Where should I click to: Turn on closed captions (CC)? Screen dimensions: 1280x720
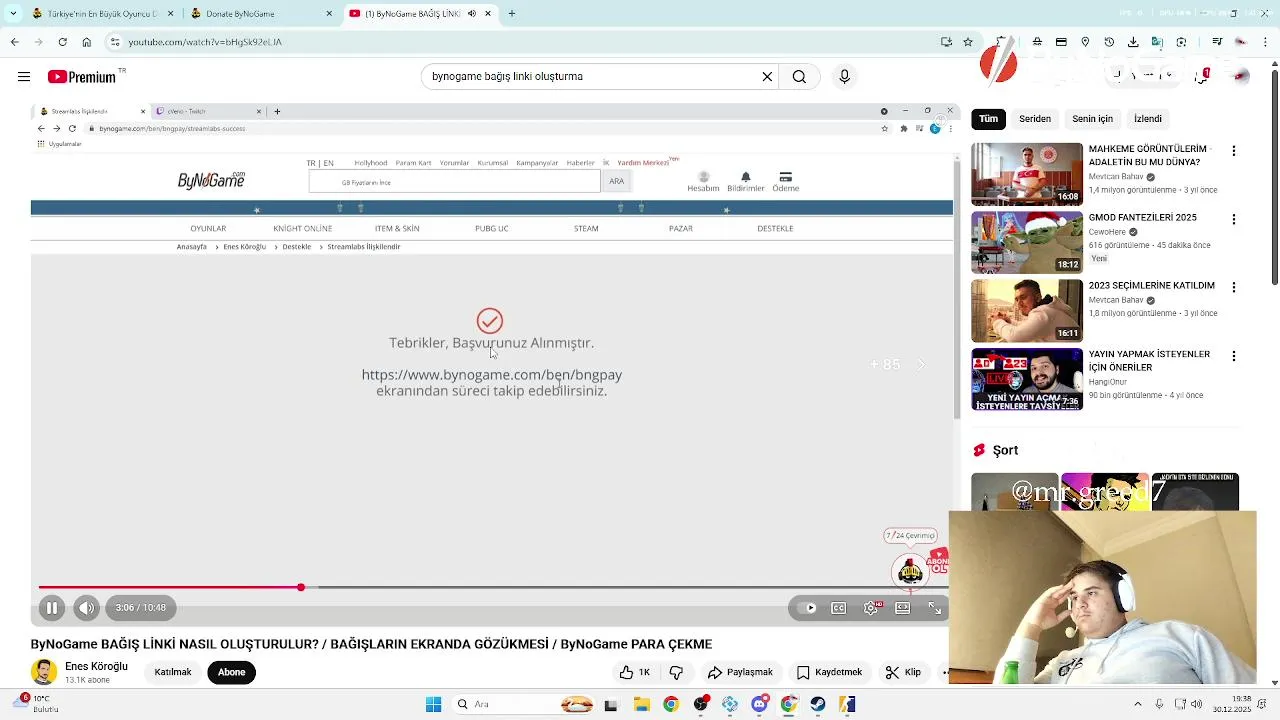pyautogui.click(x=839, y=608)
